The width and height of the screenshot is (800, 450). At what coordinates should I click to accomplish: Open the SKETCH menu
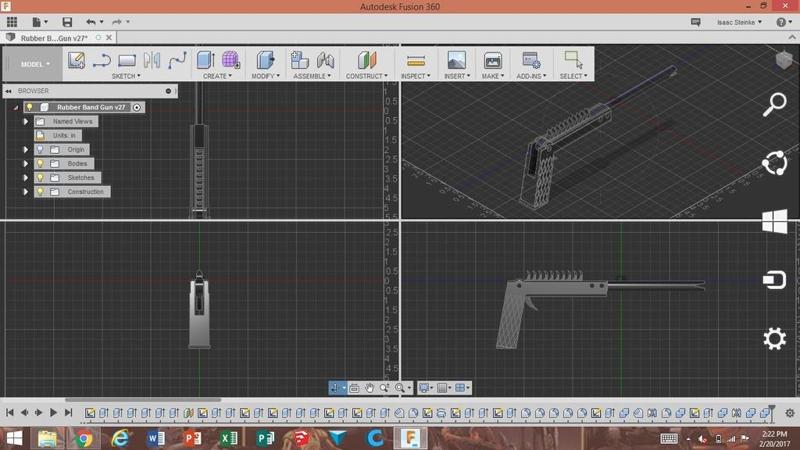[126, 76]
